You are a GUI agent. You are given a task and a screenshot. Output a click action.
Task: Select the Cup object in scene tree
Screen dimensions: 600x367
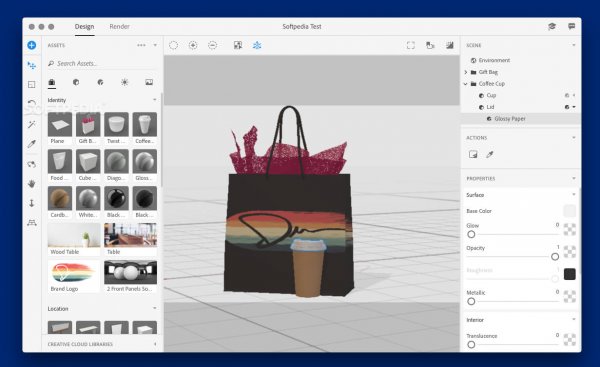[491, 95]
